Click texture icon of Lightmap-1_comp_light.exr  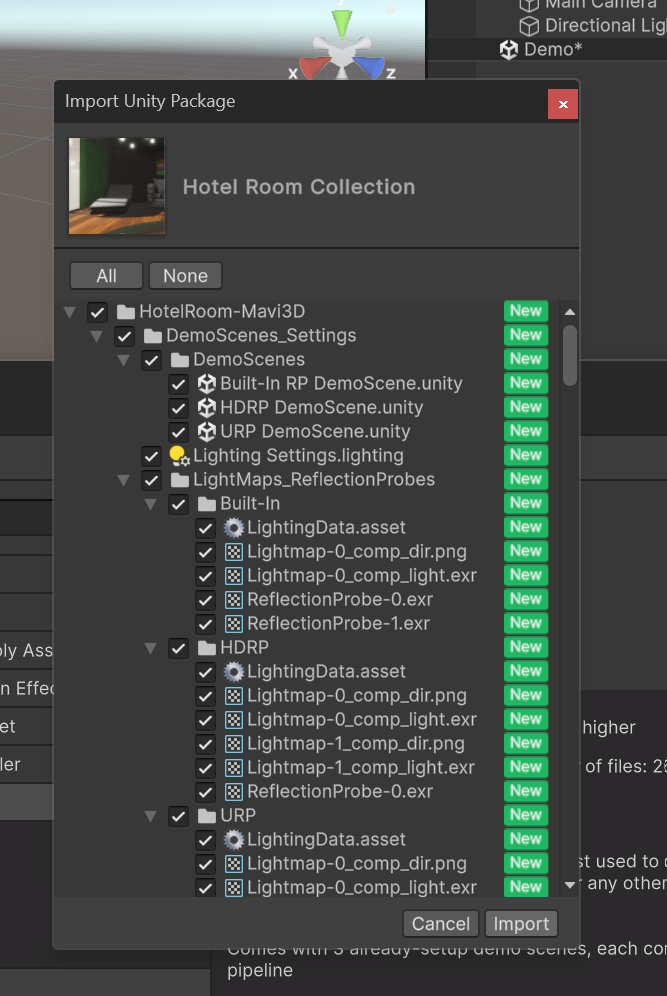click(234, 768)
